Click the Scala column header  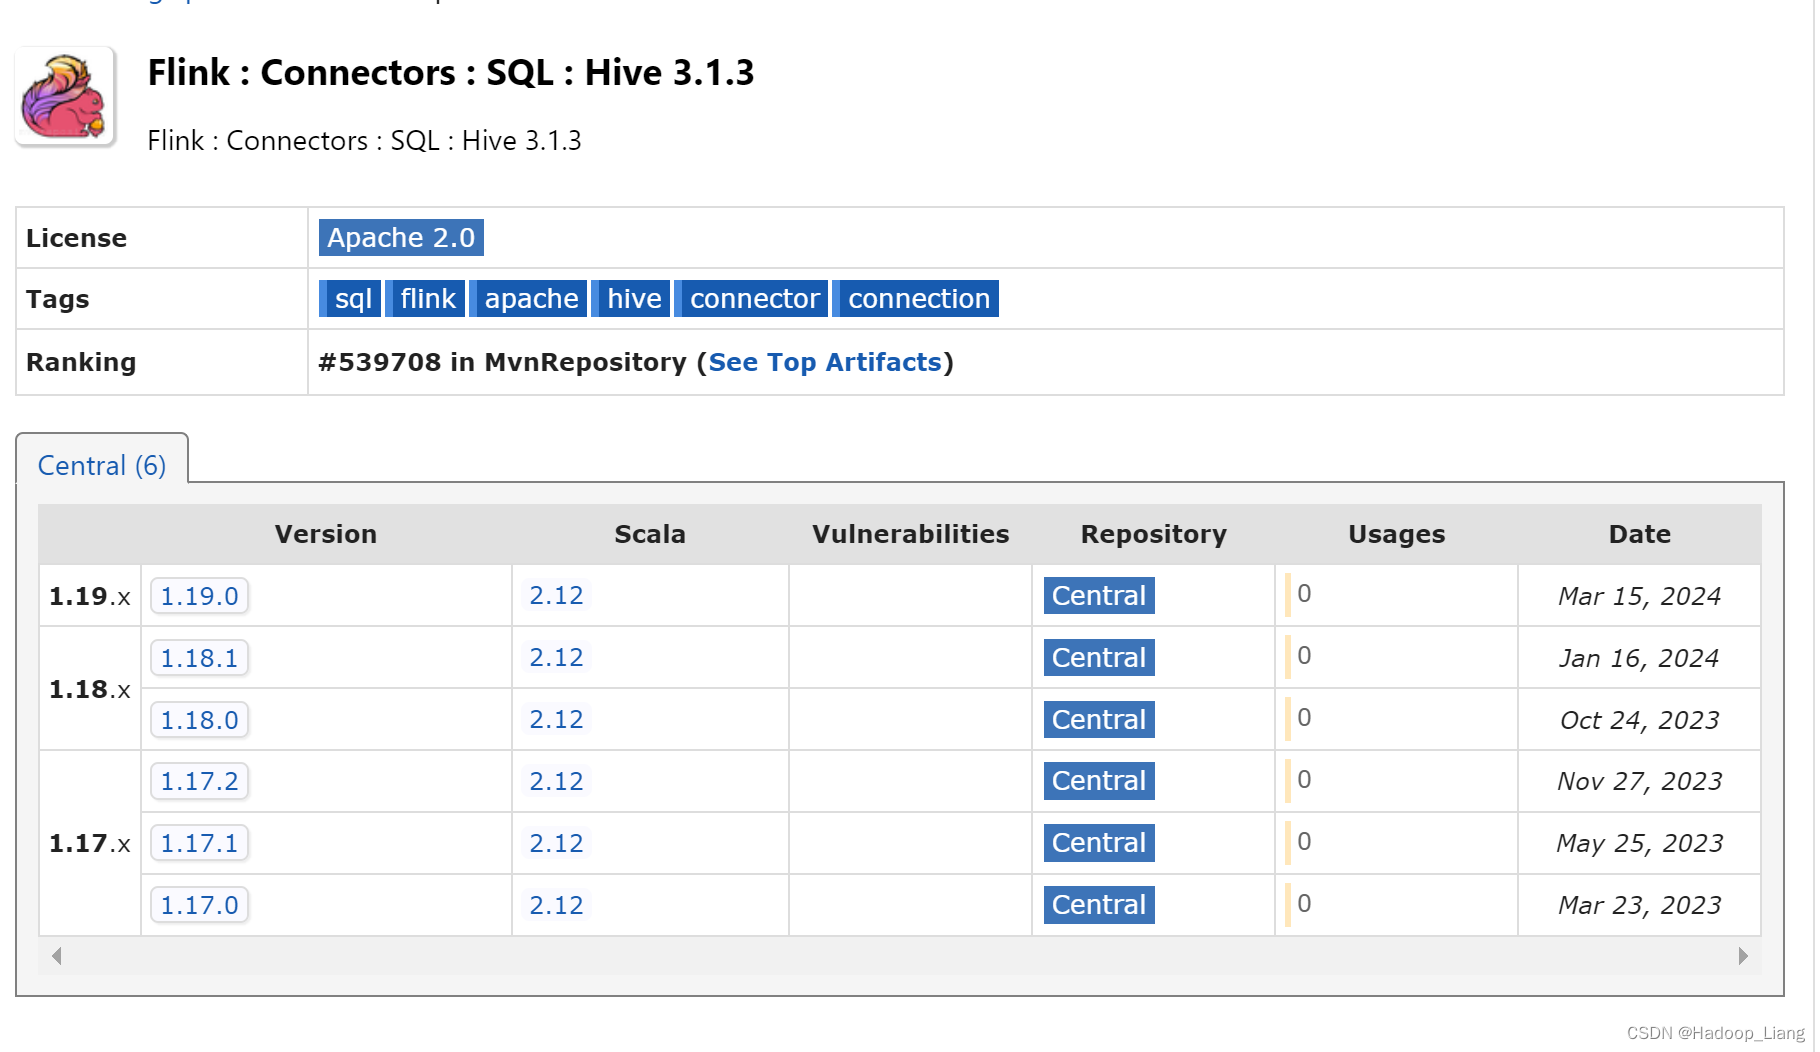tap(650, 534)
